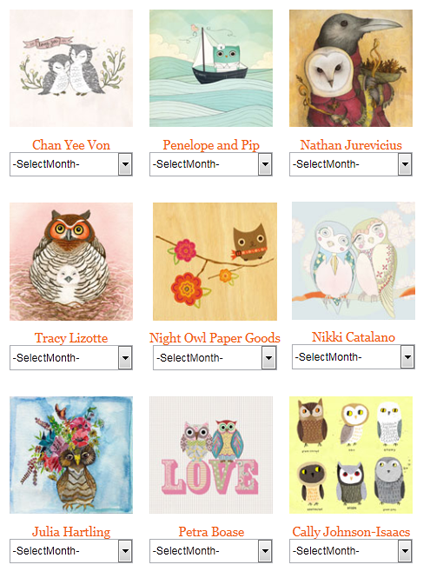The height and width of the screenshot is (578, 430).
Task: Click the two cuddling owls illustration thumbnail
Action: (x=71, y=68)
